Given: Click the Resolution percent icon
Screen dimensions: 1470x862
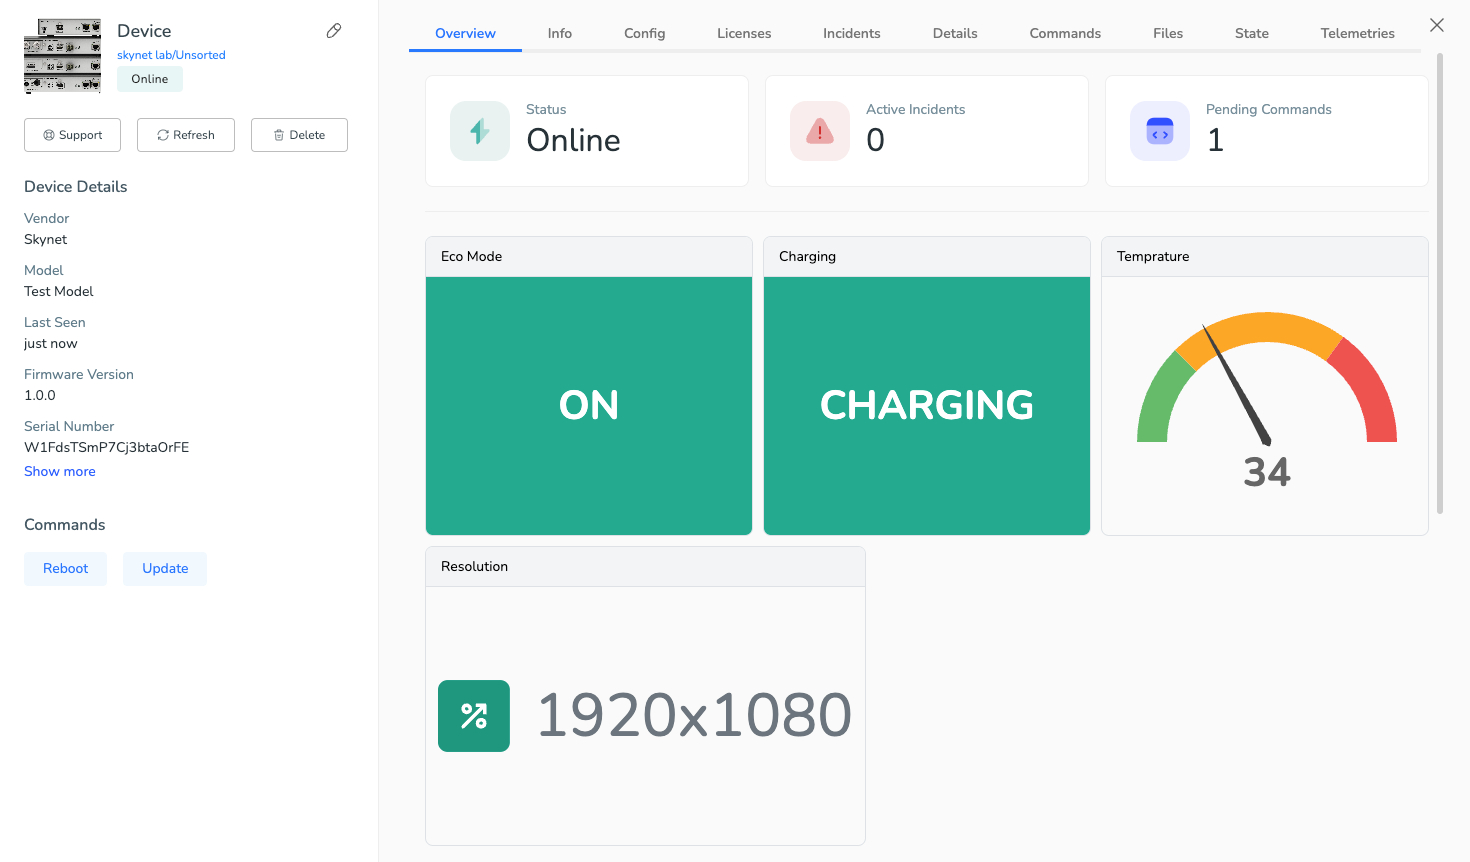Looking at the screenshot, I should pos(474,716).
